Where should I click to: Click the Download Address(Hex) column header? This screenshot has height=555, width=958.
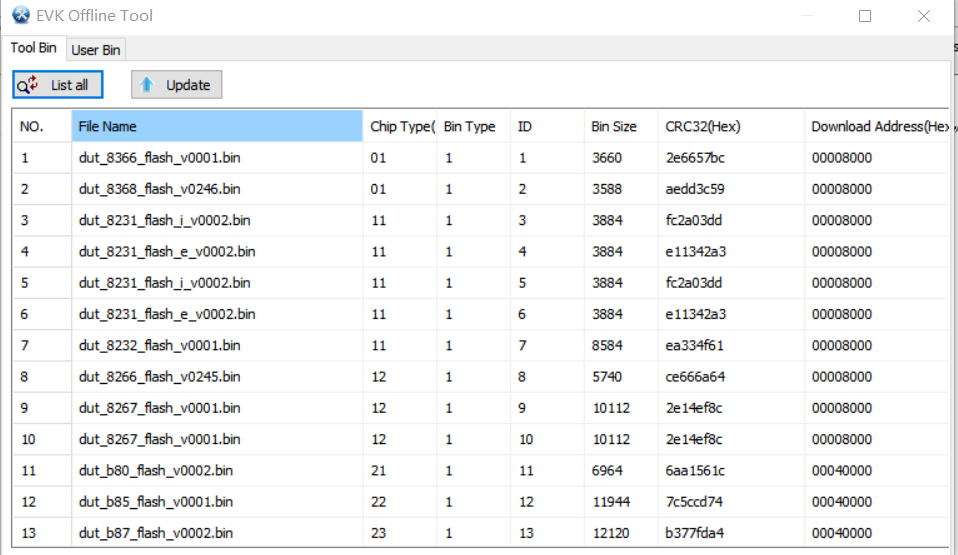(877, 127)
